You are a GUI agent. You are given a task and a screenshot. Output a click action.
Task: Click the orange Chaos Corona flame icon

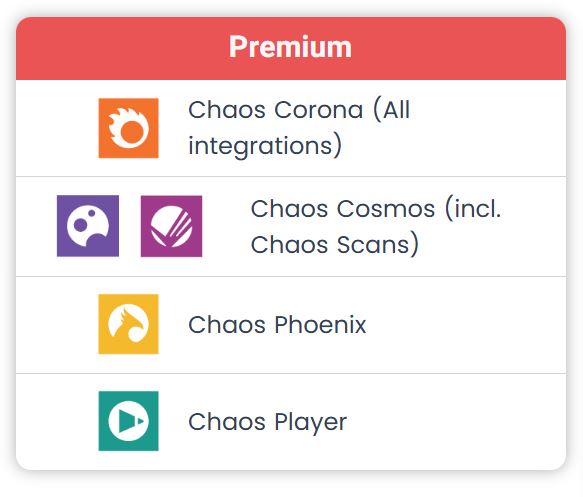[x=128, y=128]
